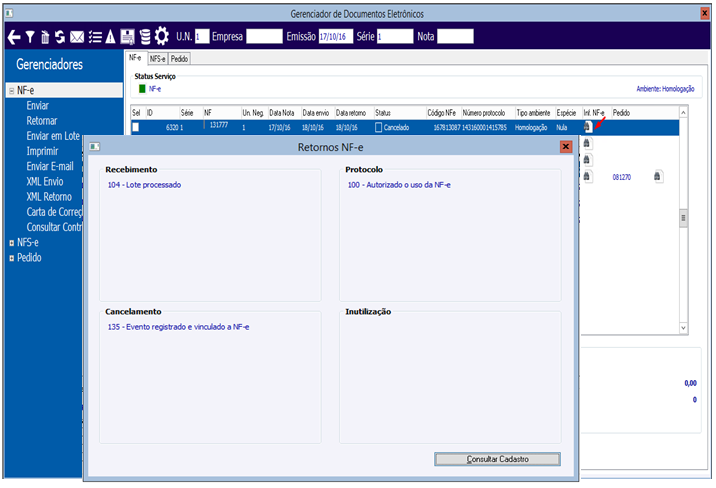Image resolution: width=716 pixels, height=488 pixels.
Task: Click the Inf. NF-e column header
Action: (594, 113)
